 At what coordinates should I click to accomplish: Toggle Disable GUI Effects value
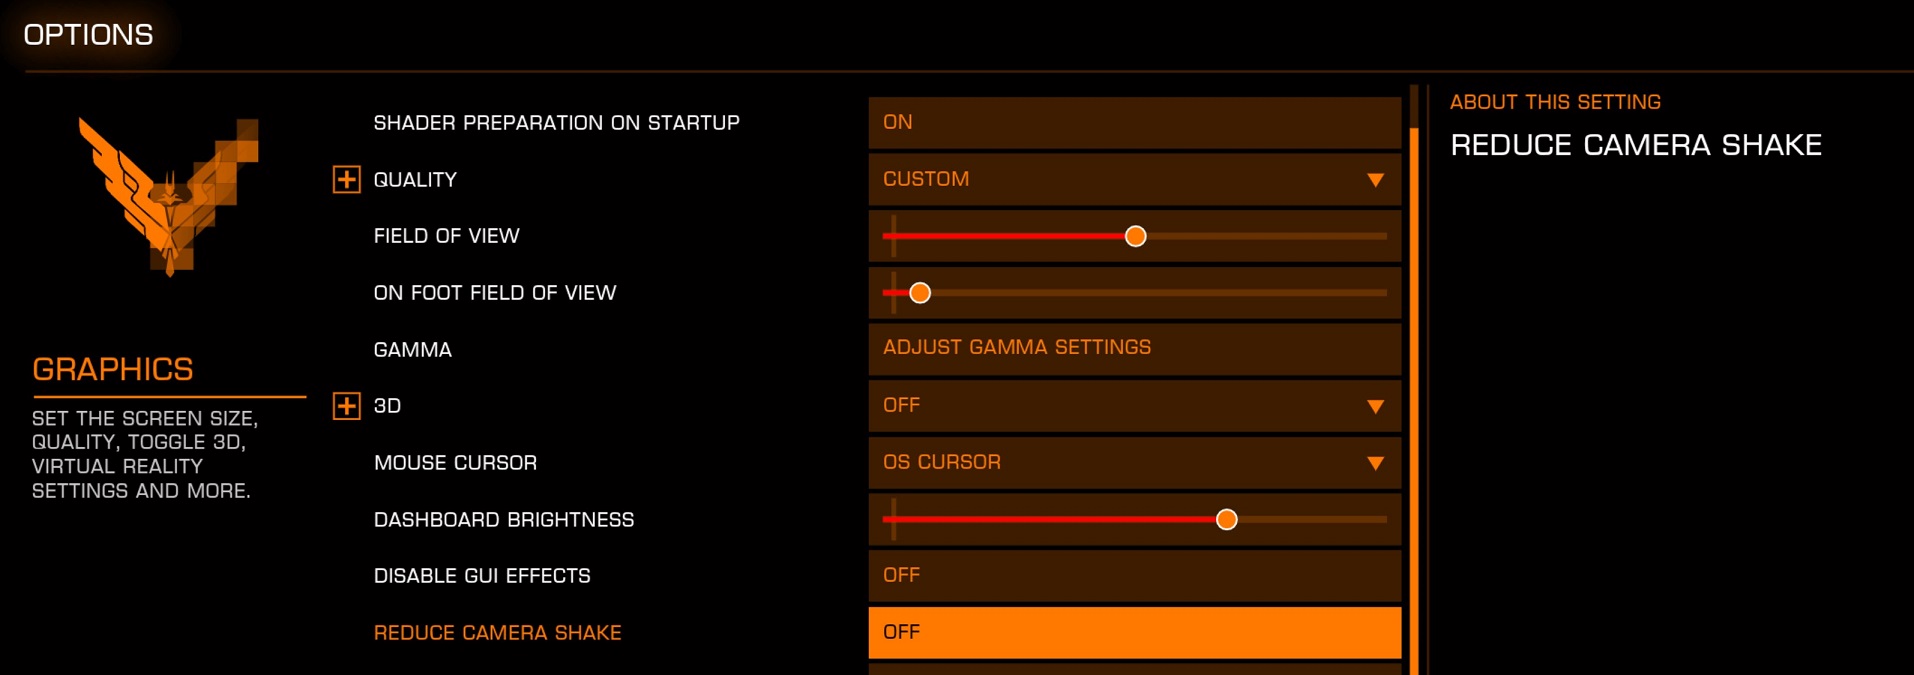click(x=1134, y=575)
